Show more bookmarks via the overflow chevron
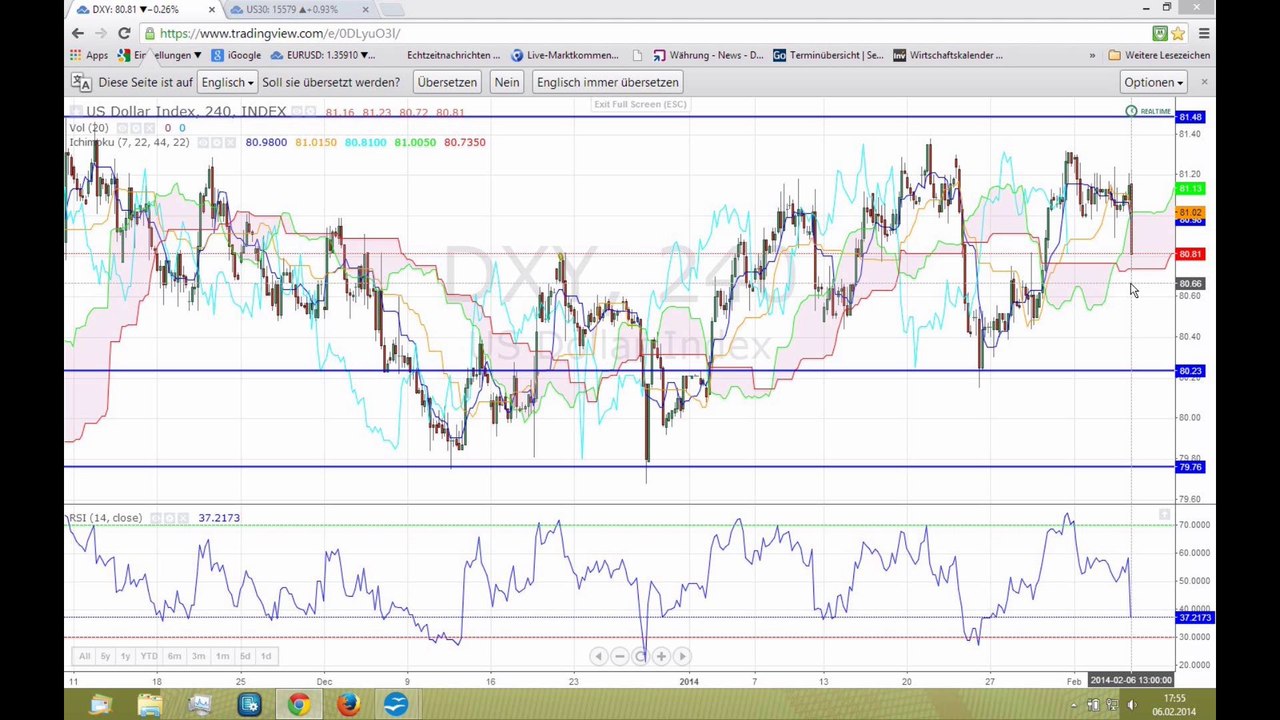 pyautogui.click(x=1092, y=55)
